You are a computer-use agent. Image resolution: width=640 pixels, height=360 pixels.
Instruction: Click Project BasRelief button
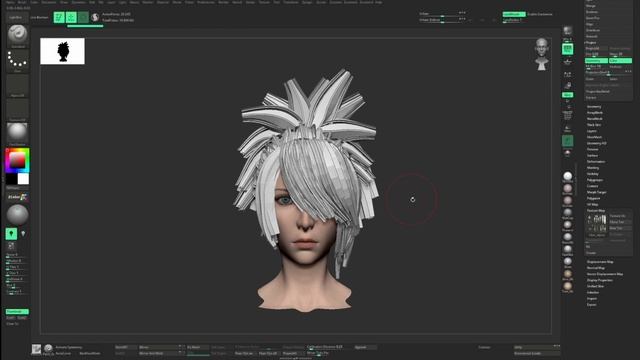[597, 91]
